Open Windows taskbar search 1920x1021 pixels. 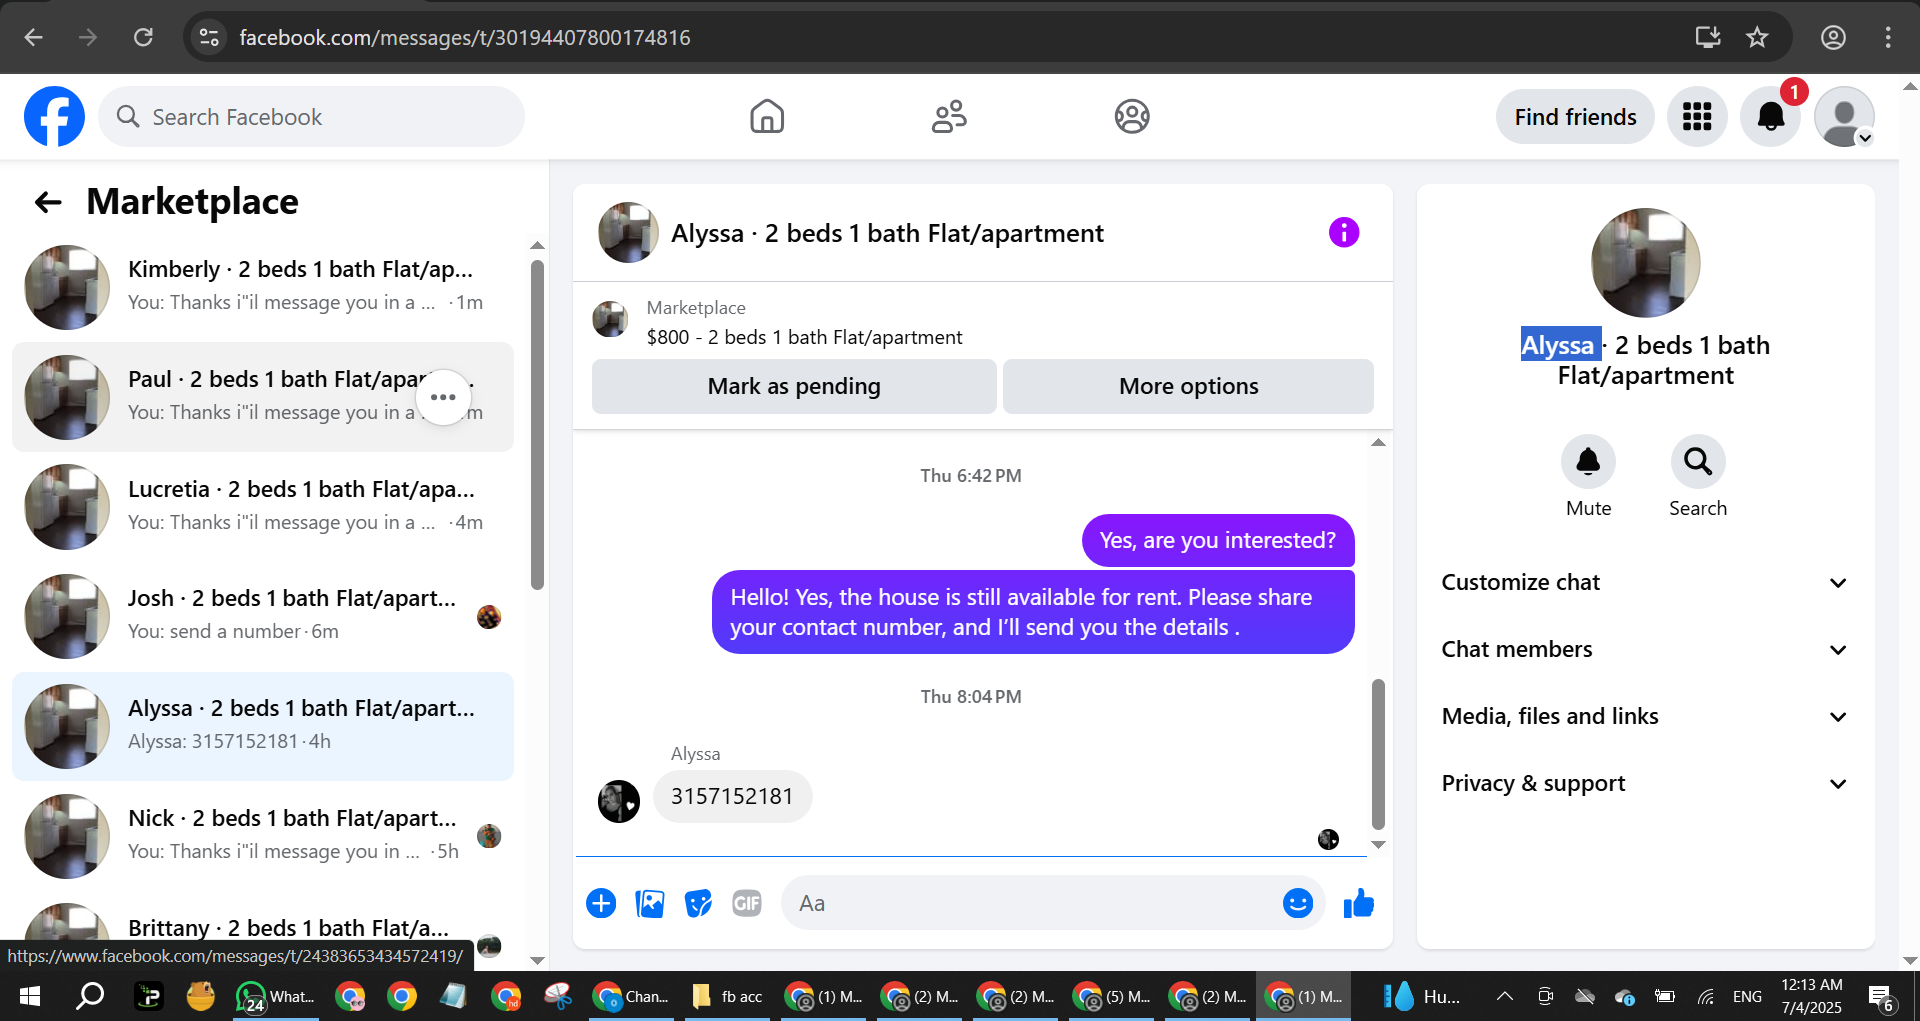90,996
